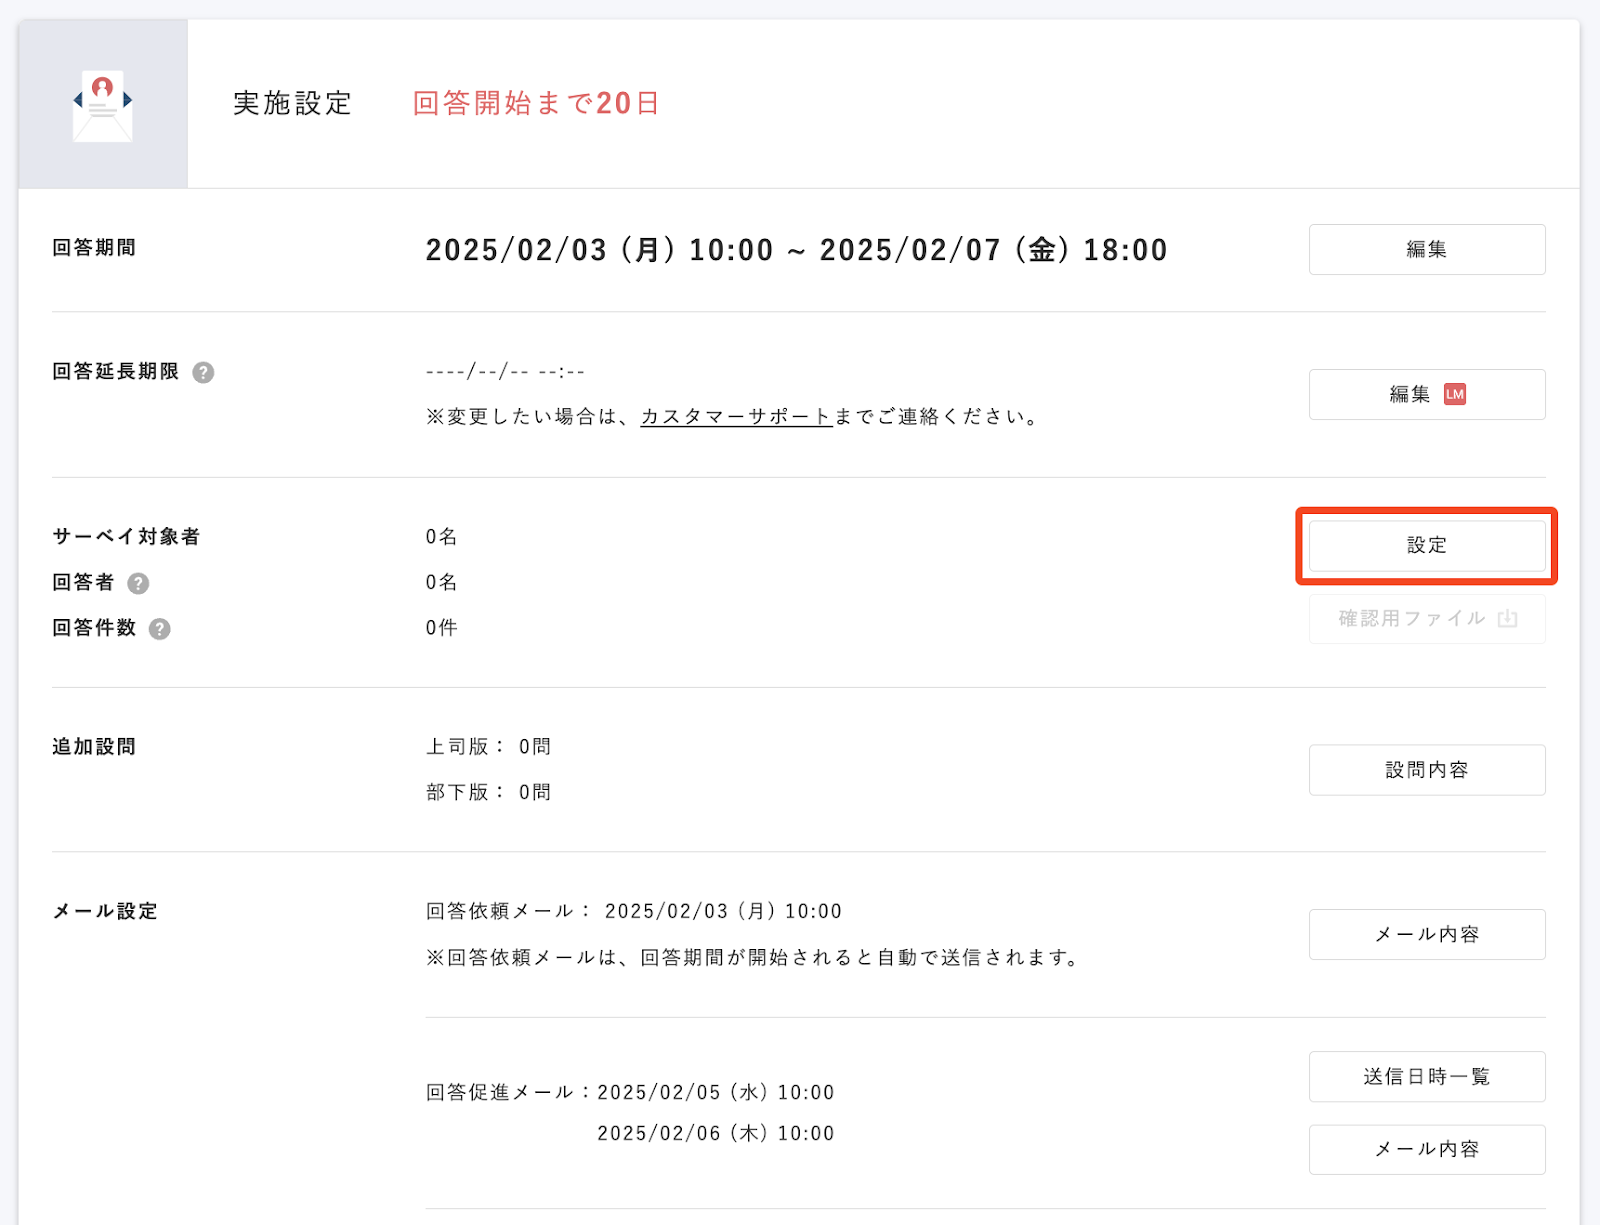
Task: Open the 送信日時一覧 button
Action: click(1427, 1077)
